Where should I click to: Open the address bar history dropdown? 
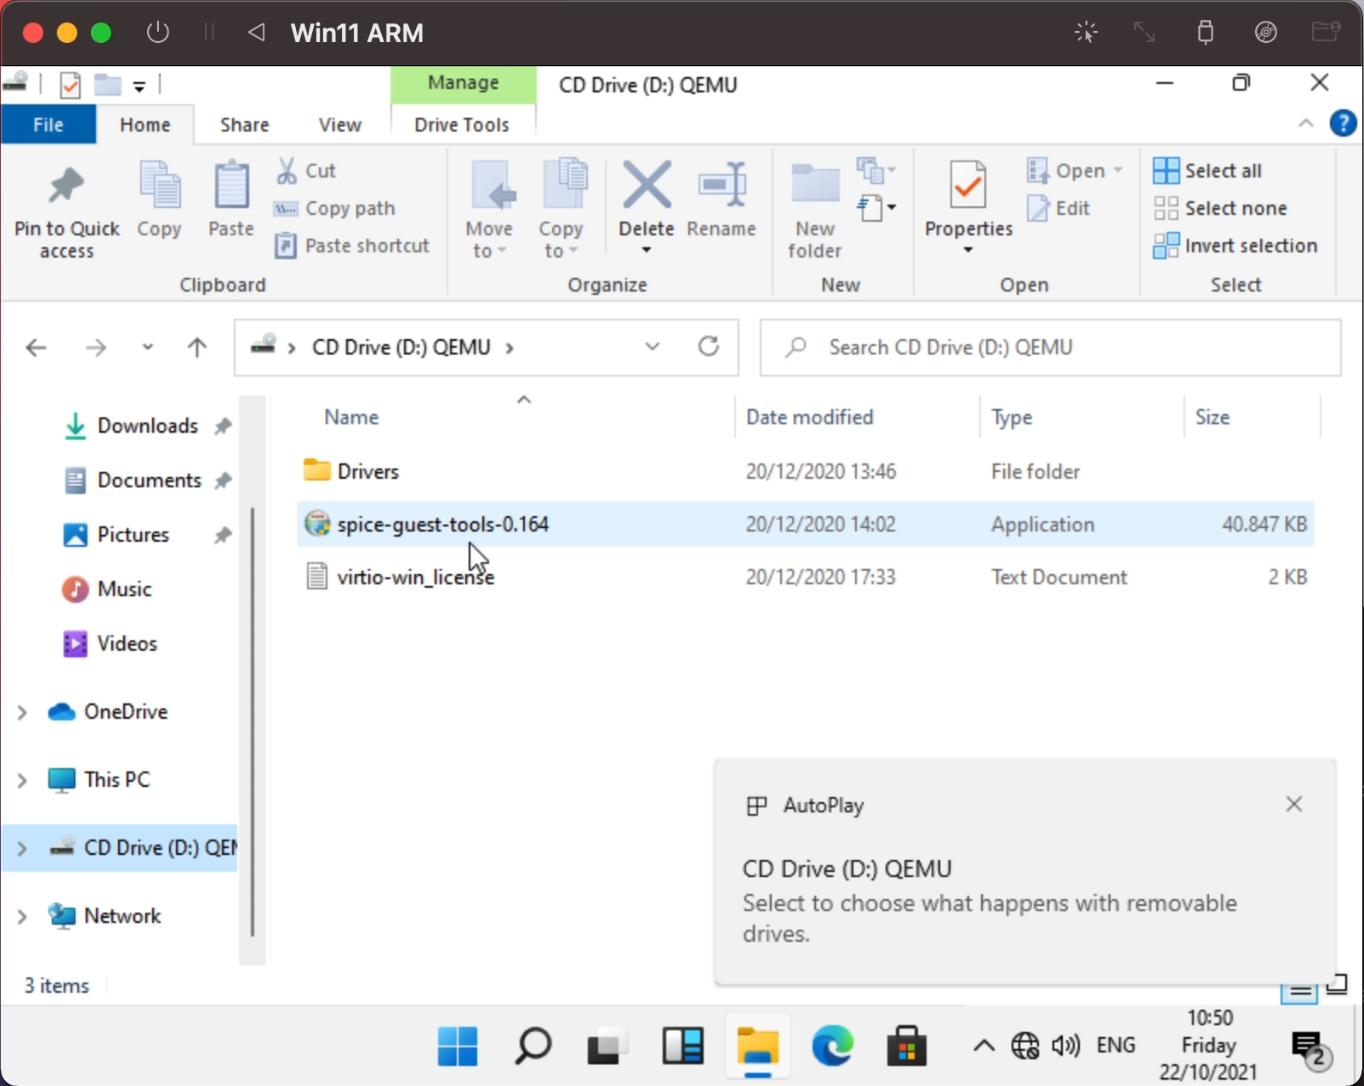click(652, 347)
